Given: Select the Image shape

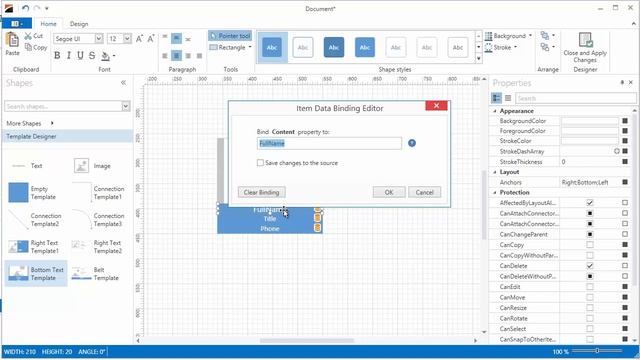Looking at the screenshot, I should (93, 166).
